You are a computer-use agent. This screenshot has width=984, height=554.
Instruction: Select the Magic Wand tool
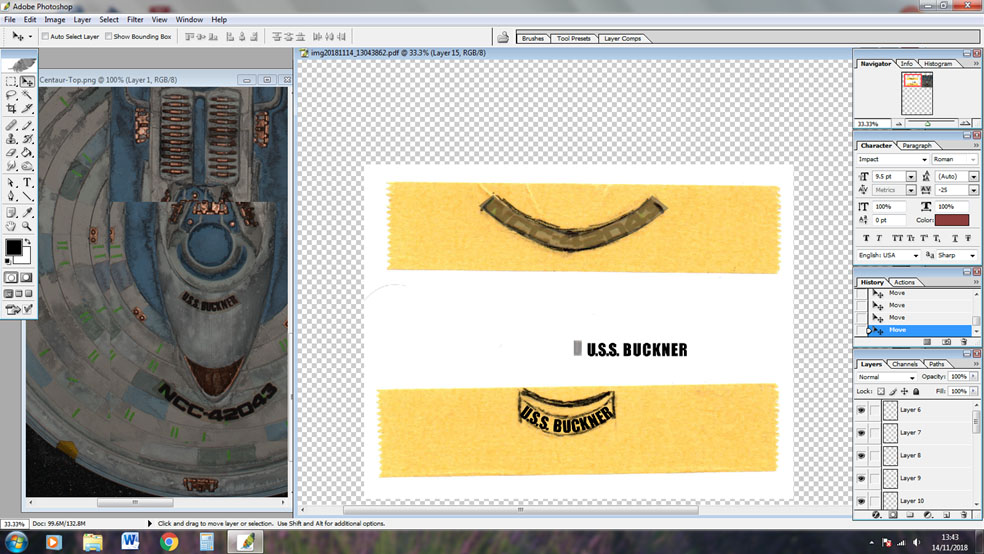click(27, 95)
